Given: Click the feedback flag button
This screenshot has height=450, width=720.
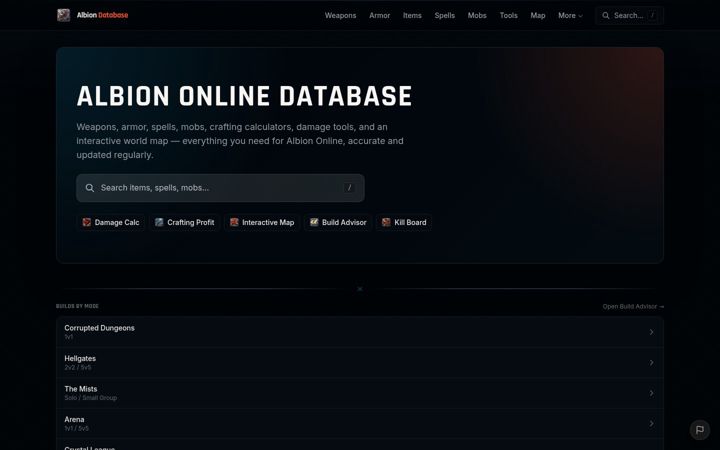Looking at the screenshot, I should point(700,430).
